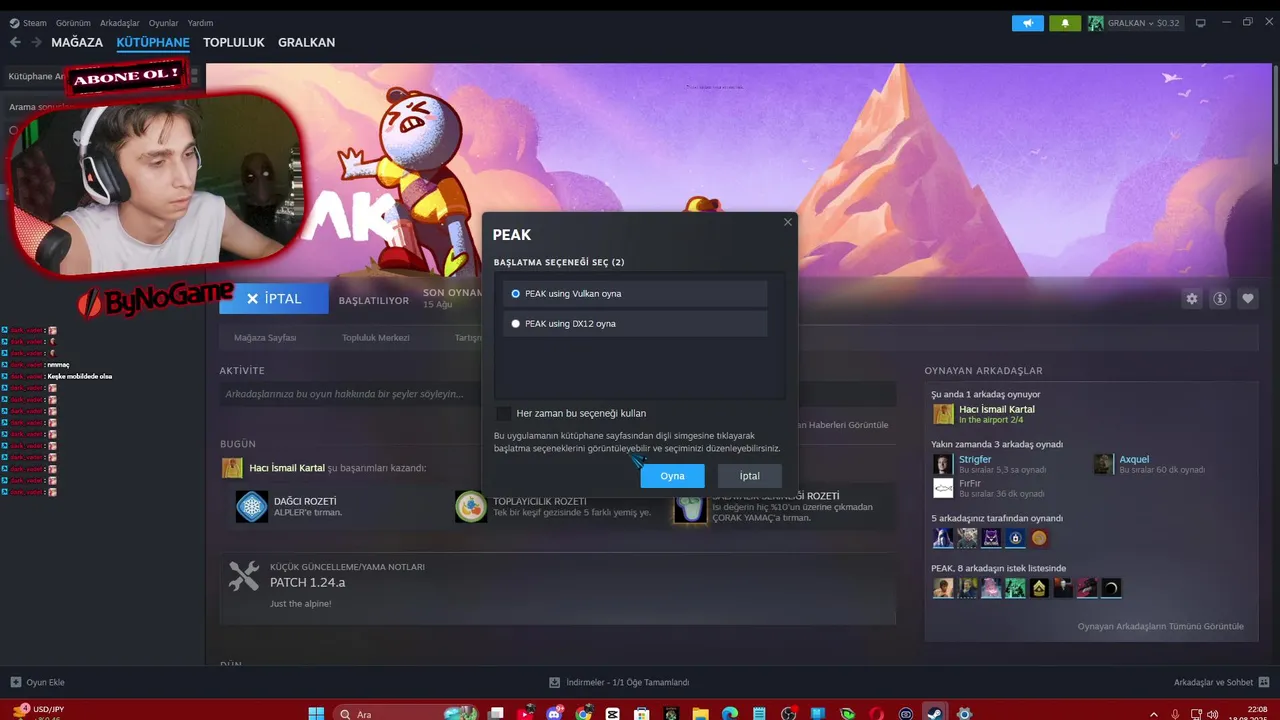Viewport: 1280px width, 720px height.
Task: Click the downloads icon beside İndirmeler
Action: tap(554, 682)
